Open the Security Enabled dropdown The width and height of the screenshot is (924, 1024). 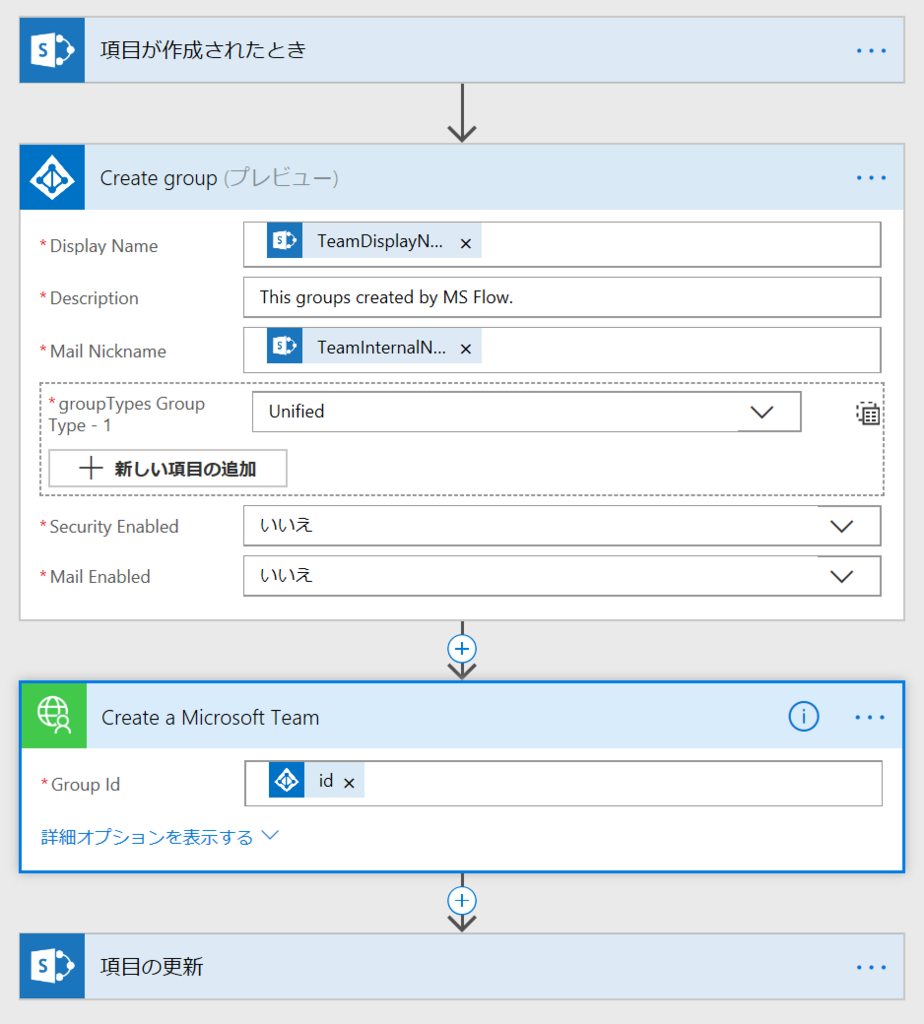coord(562,526)
